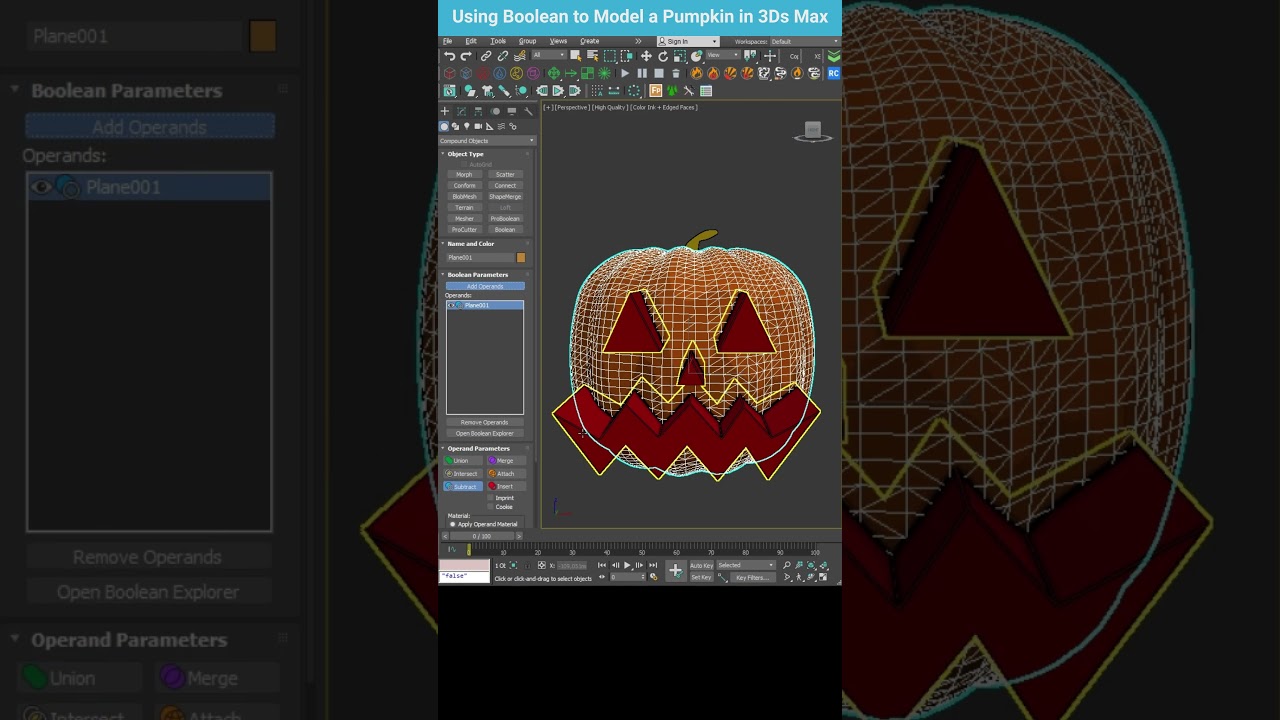Go to the end frame
This screenshot has width=1280, height=720.
pos(653,565)
